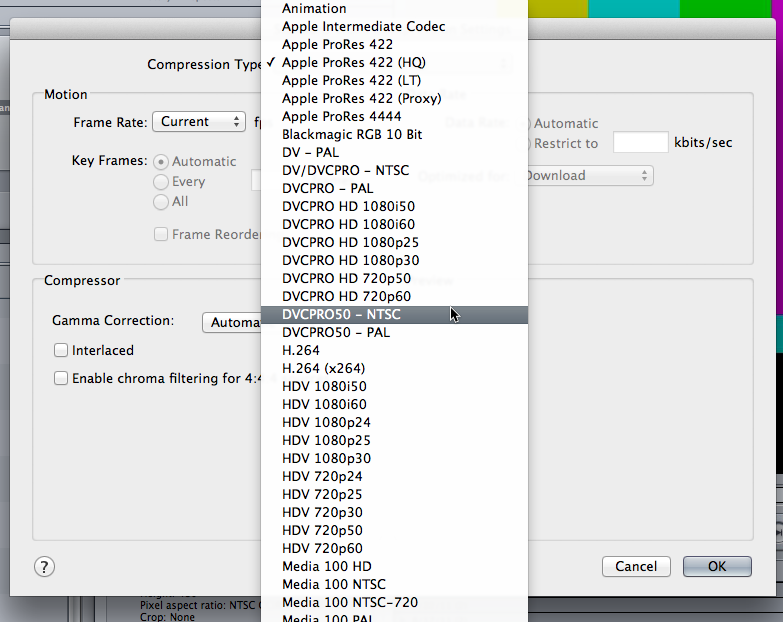Choose Apple ProRes 422 (LT)
Image resolution: width=783 pixels, height=622 pixels.
click(x=394, y=80)
